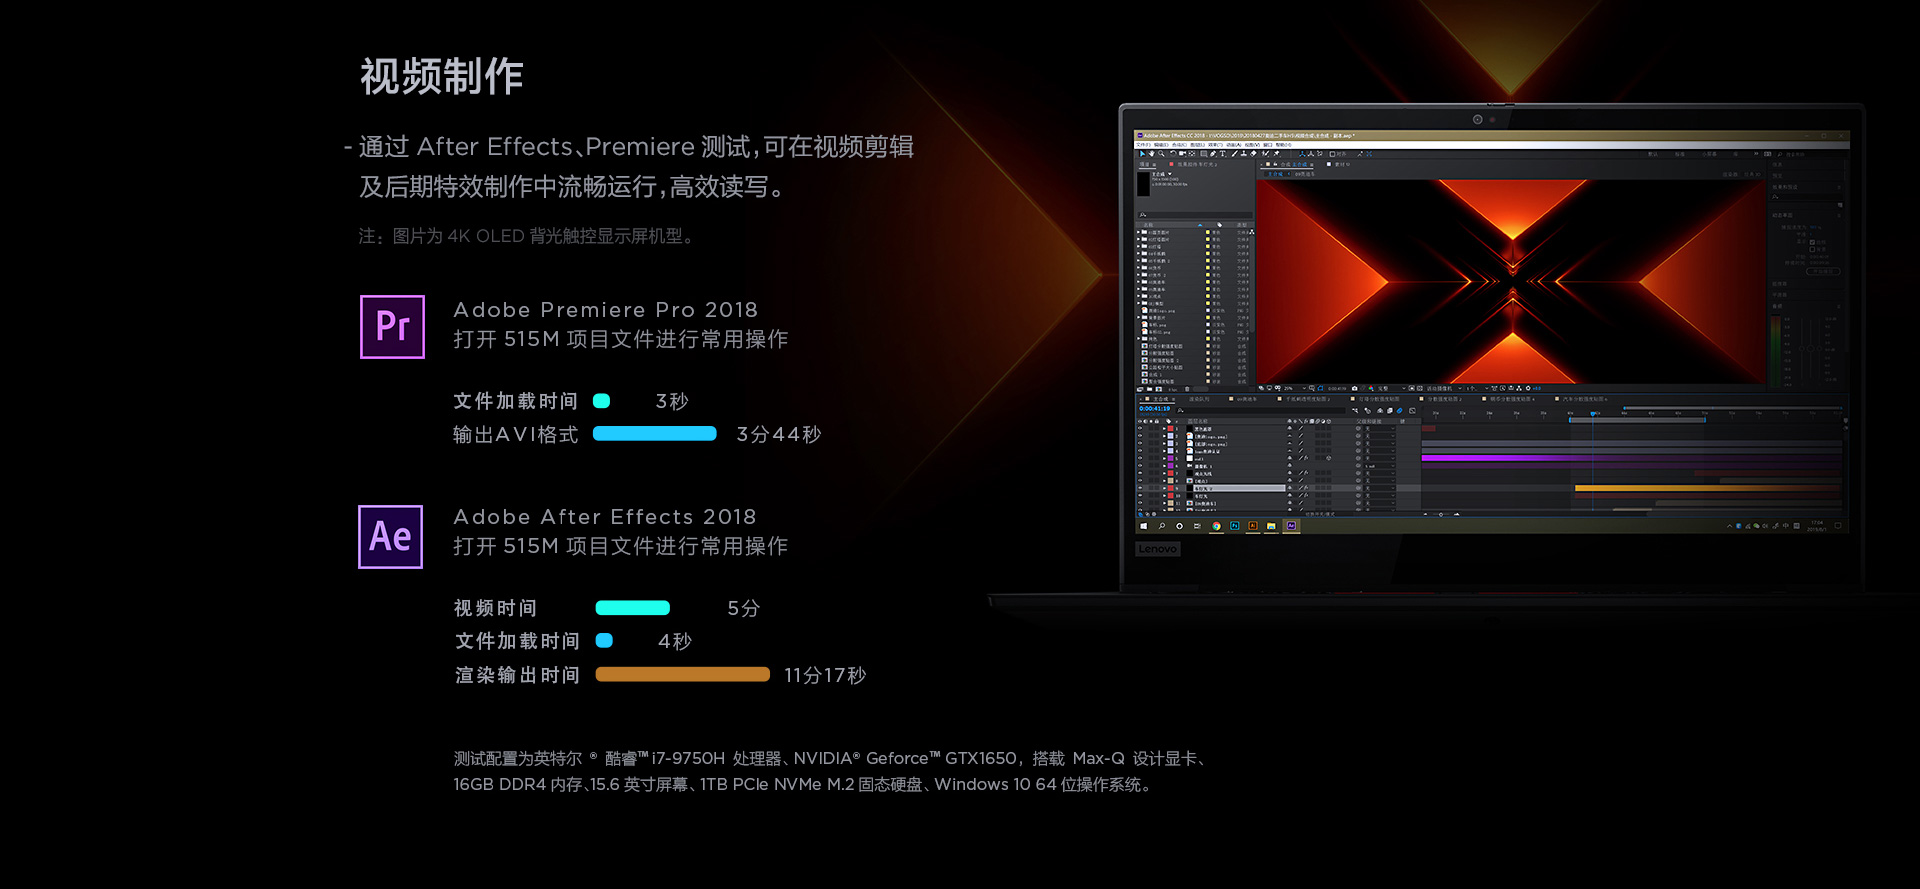Image resolution: width=1920 pixels, height=889 pixels.
Task: Select the Rectangle shape tool
Action: coord(1204,154)
